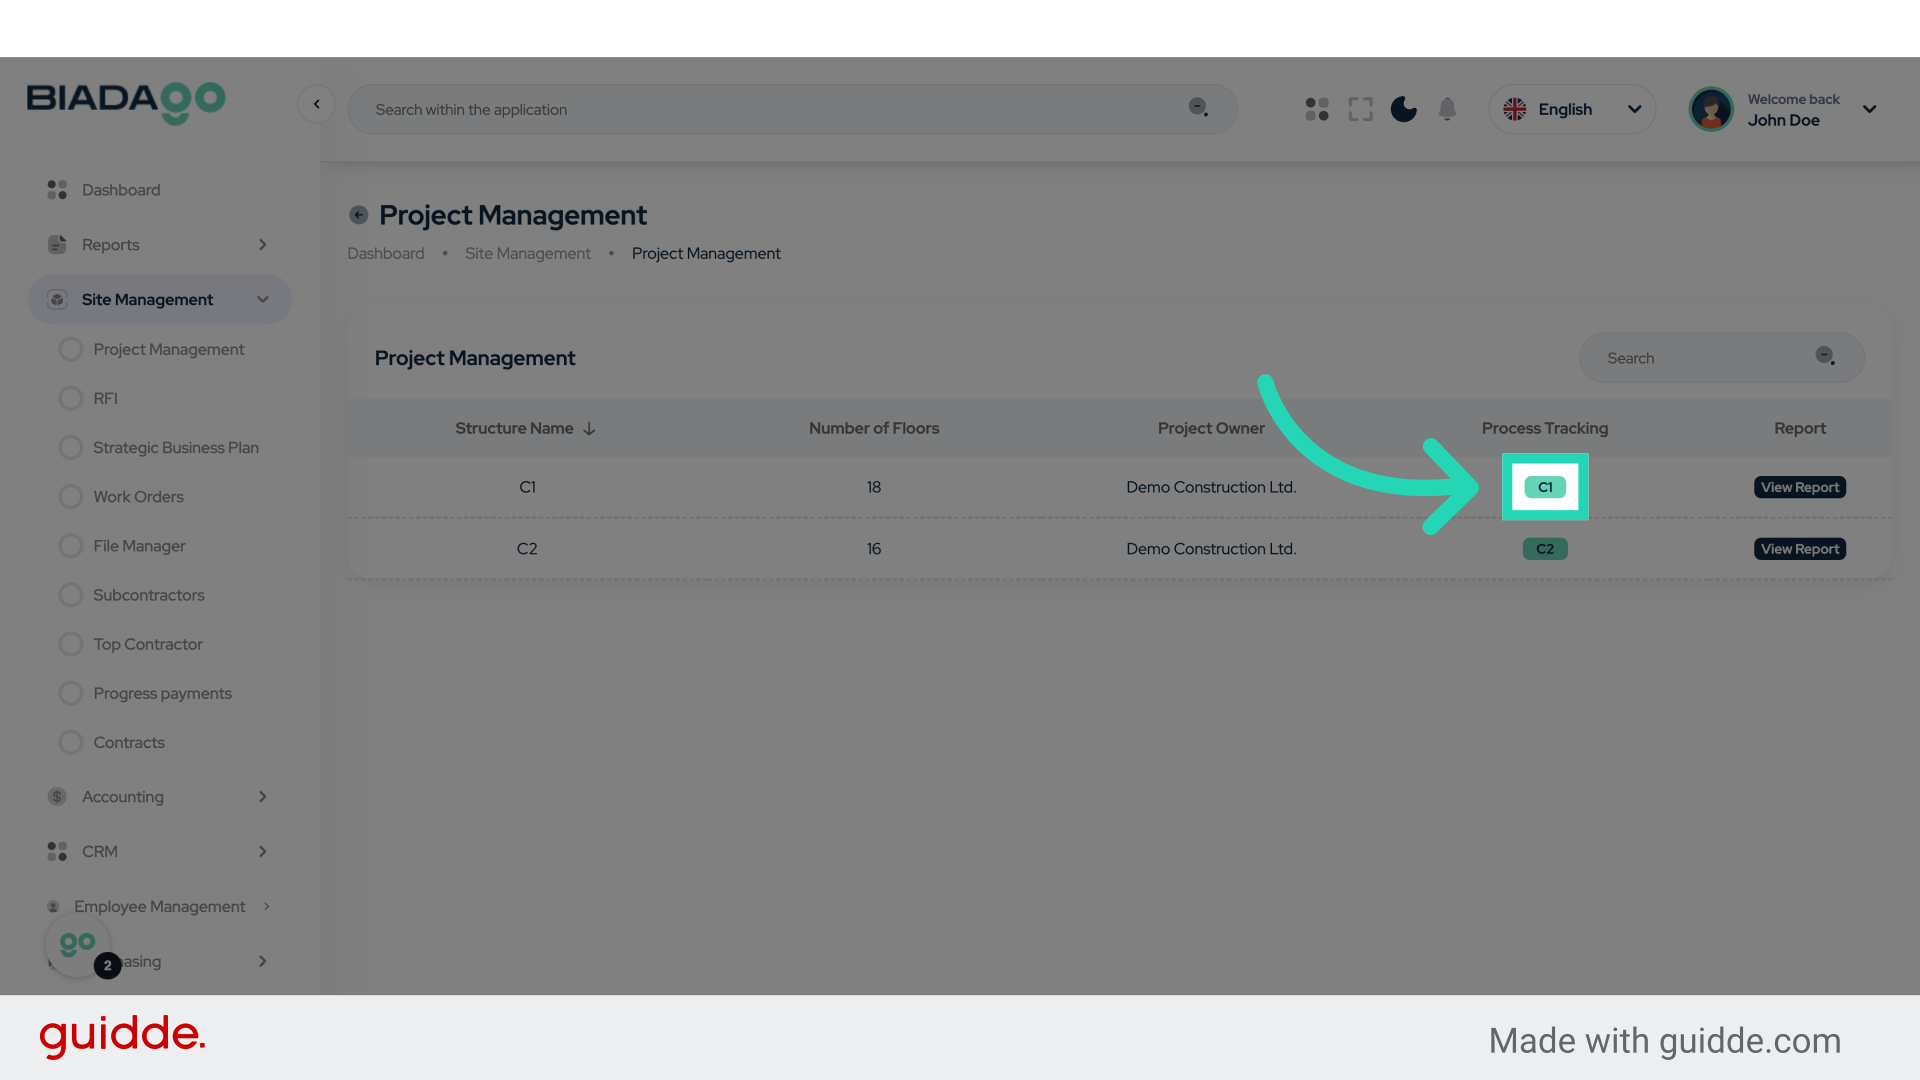The image size is (1920, 1080).
Task: Open the English language dropdown
Action: click(x=1572, y=109)
